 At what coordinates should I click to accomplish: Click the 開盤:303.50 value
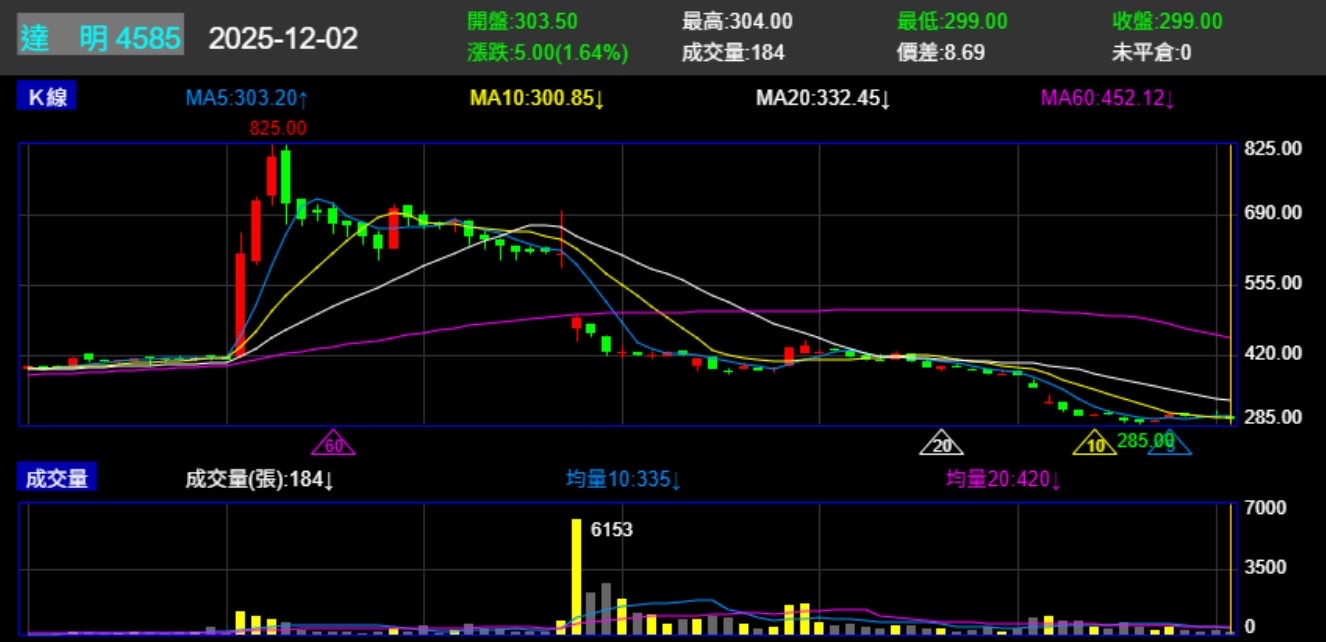(x=522, y=21)
